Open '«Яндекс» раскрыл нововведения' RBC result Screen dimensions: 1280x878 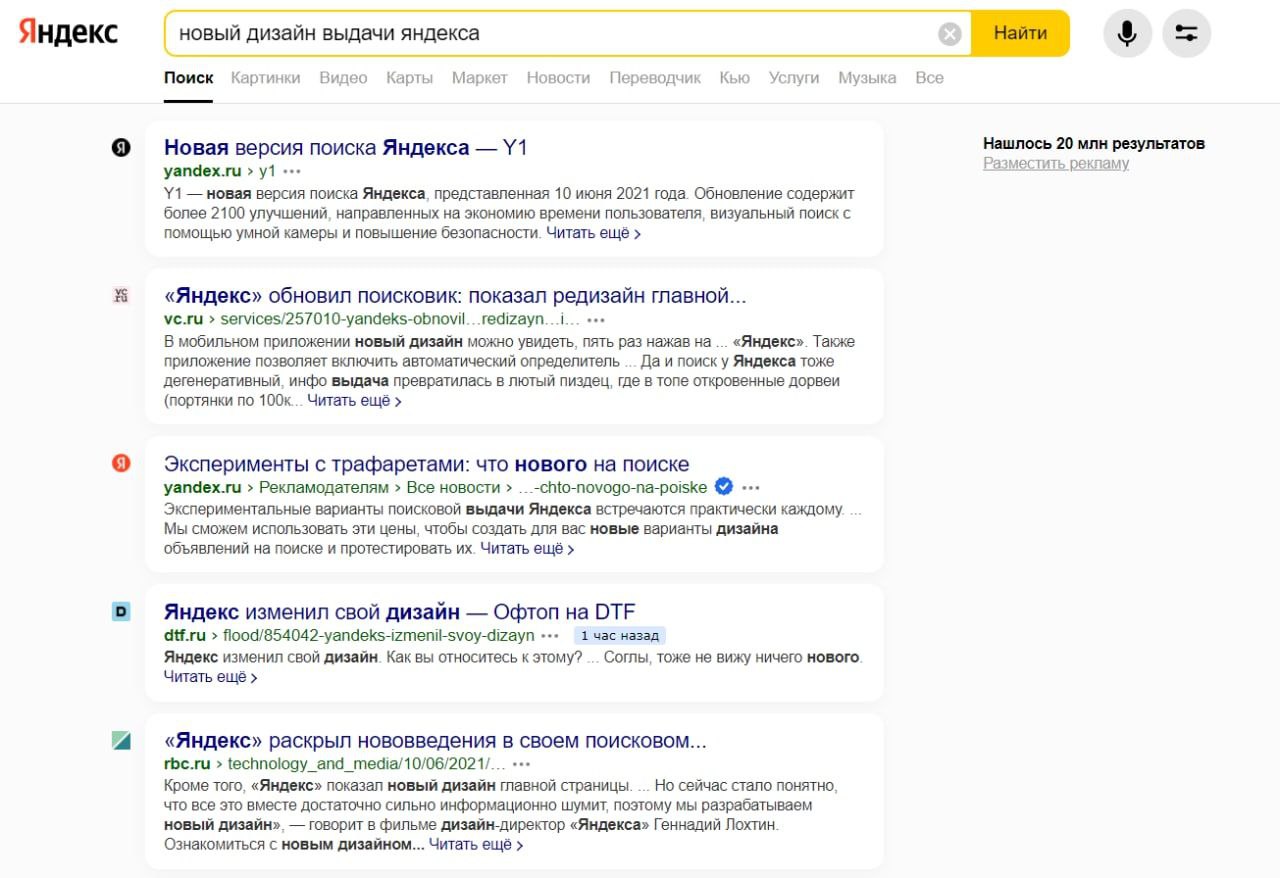coord(435,742)
